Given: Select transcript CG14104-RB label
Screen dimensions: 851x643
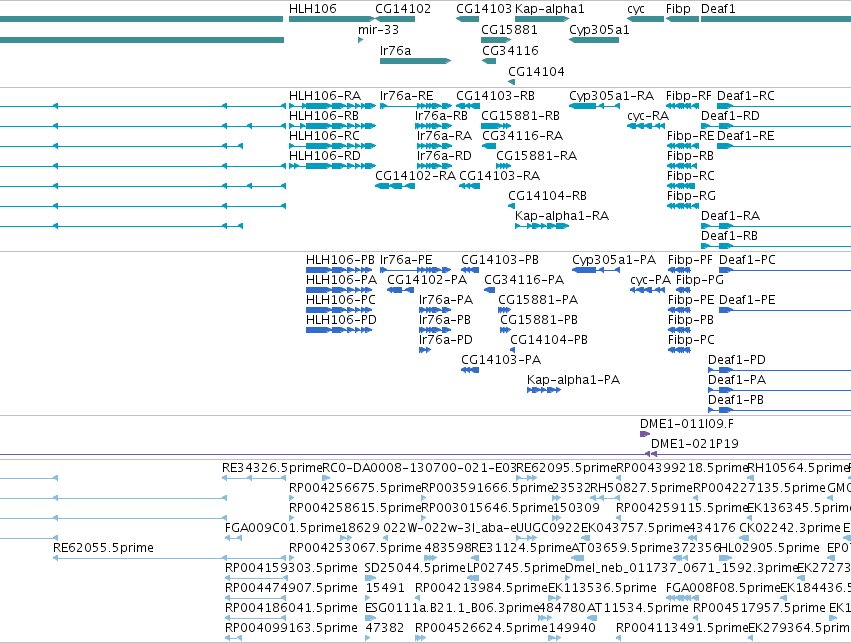Looking at the screenshot, I should click(547, 196).
